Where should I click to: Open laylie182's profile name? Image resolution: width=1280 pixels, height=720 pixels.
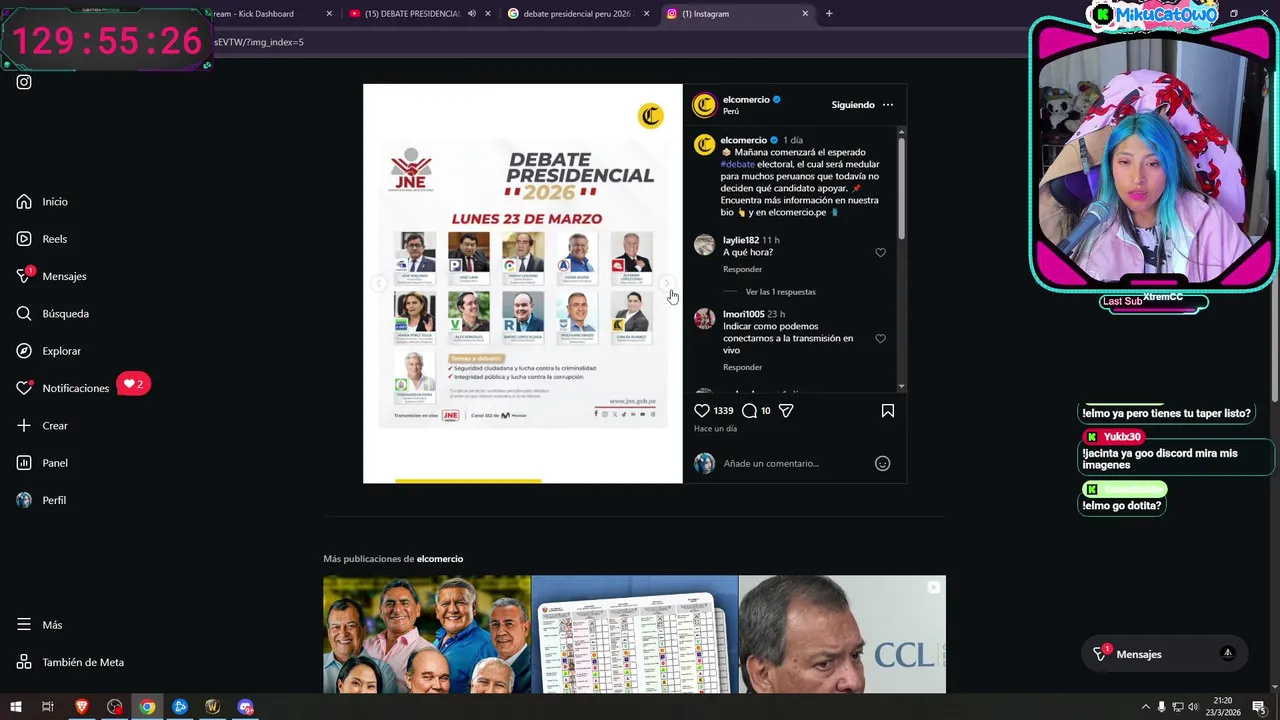(x=741, y=240)
